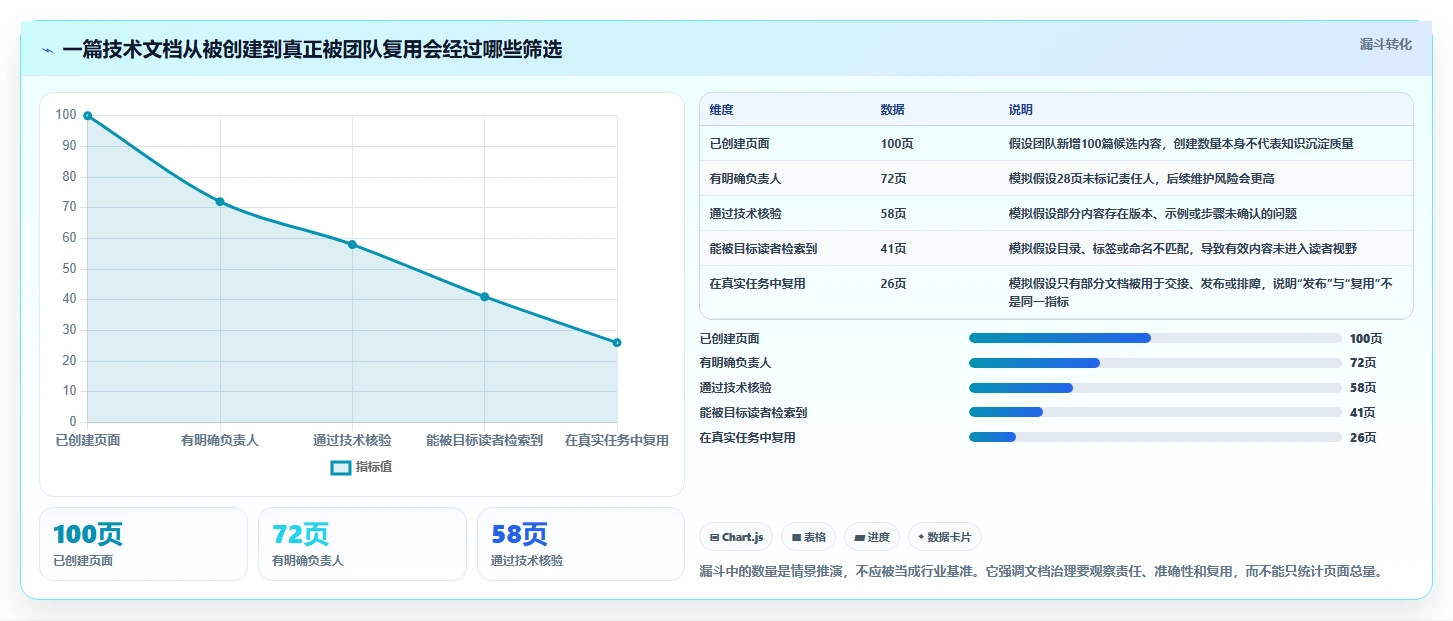Click table value 58页
1453x621 pixels.
coord(893,214)
